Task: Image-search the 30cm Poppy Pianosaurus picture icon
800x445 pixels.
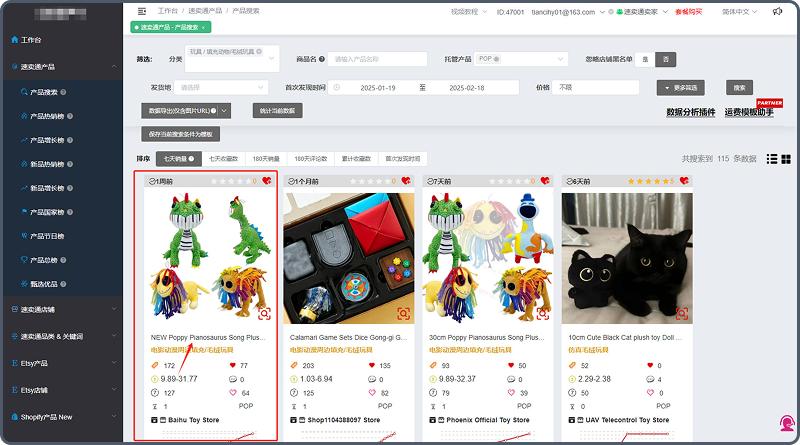Action: click(543, 313)
